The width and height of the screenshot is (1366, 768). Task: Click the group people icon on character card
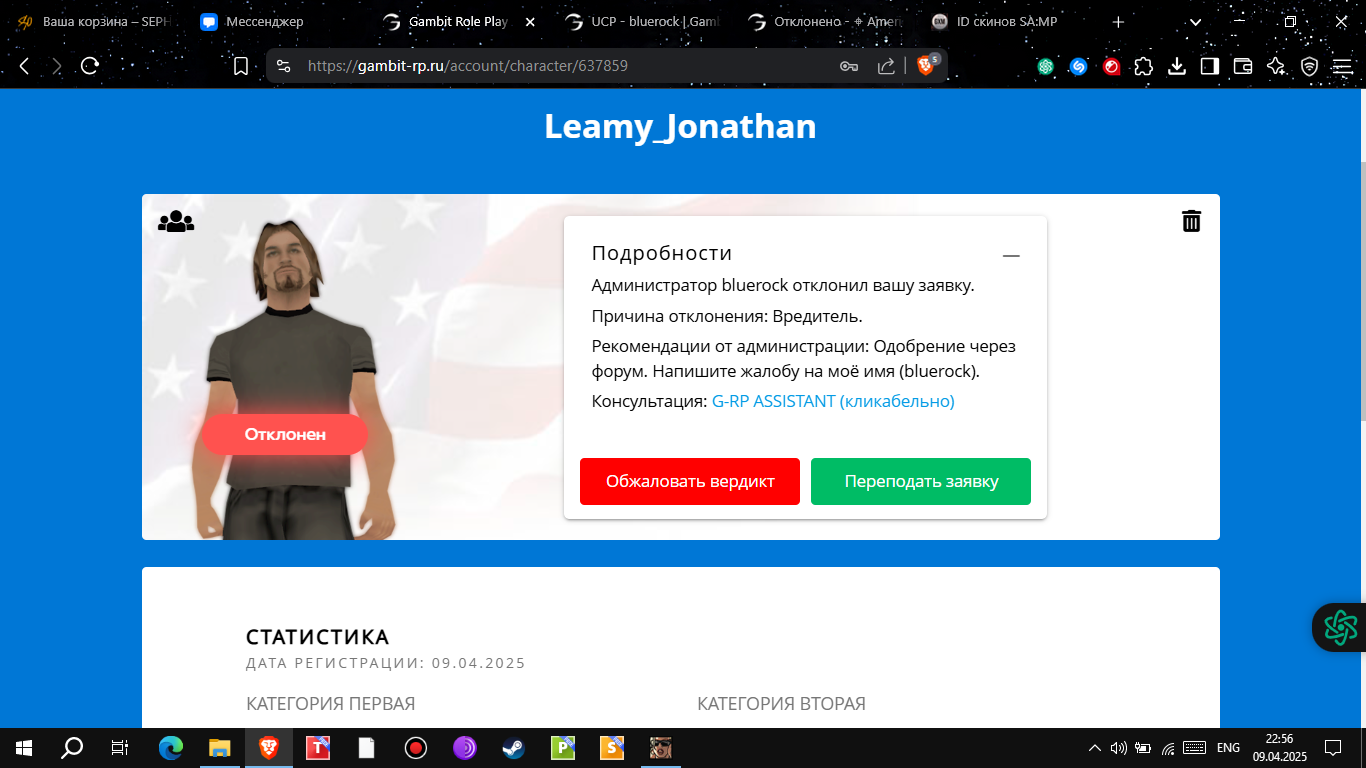[x=176, y=221]
